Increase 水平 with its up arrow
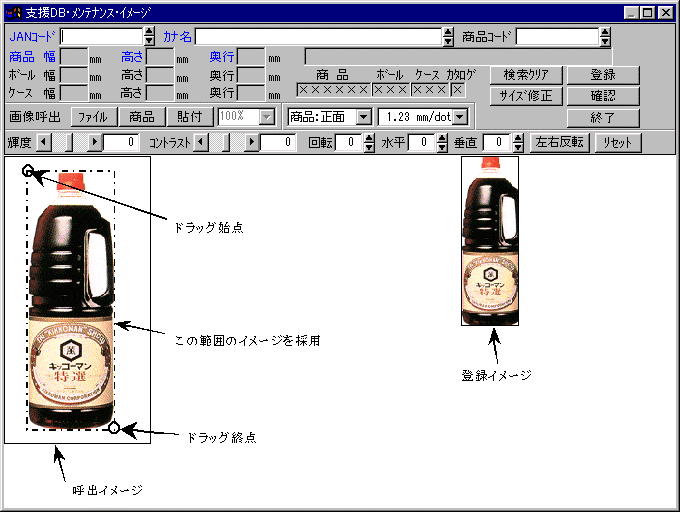 click(442, 138)
